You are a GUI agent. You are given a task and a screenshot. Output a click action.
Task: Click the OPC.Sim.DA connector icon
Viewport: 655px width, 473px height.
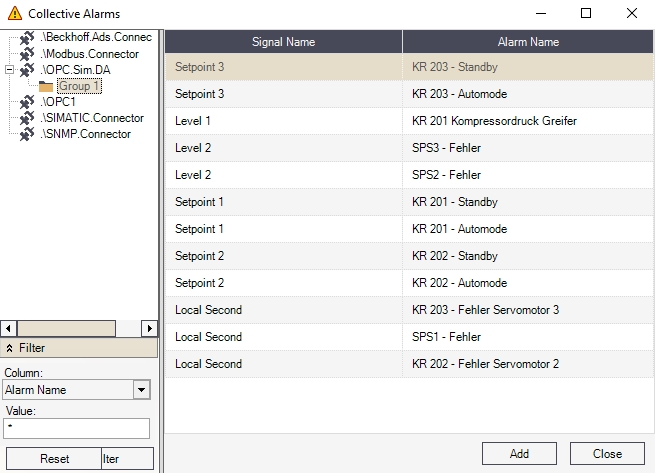tap(28, 70)
